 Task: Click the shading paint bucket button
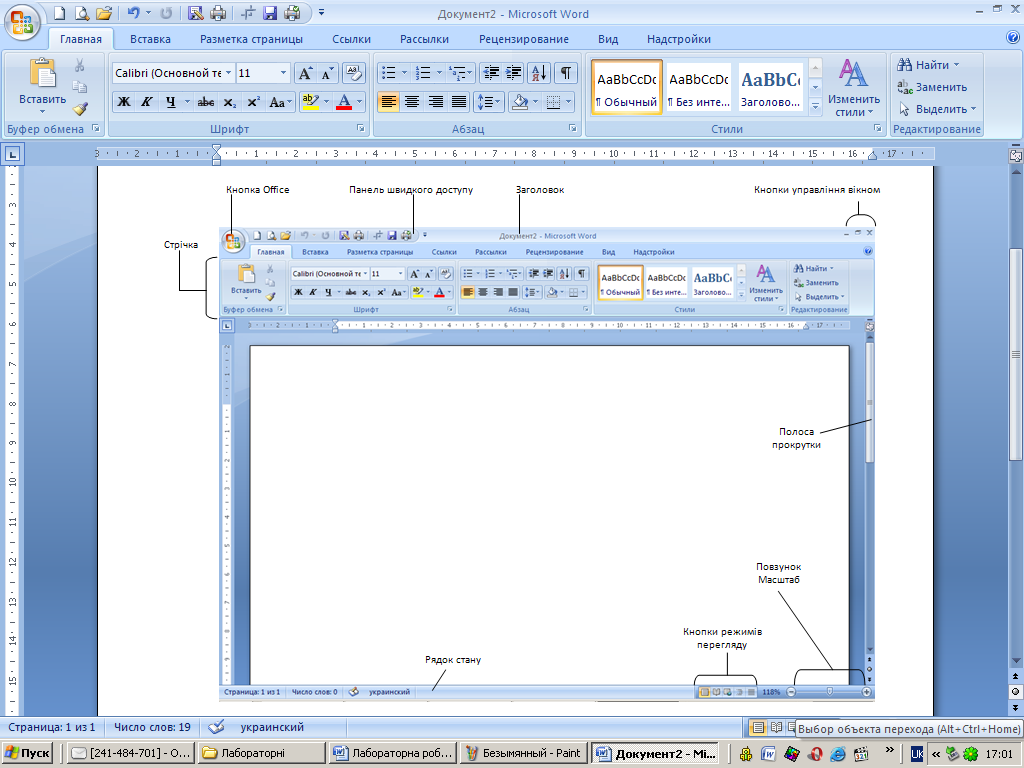(x=520, y=102)
